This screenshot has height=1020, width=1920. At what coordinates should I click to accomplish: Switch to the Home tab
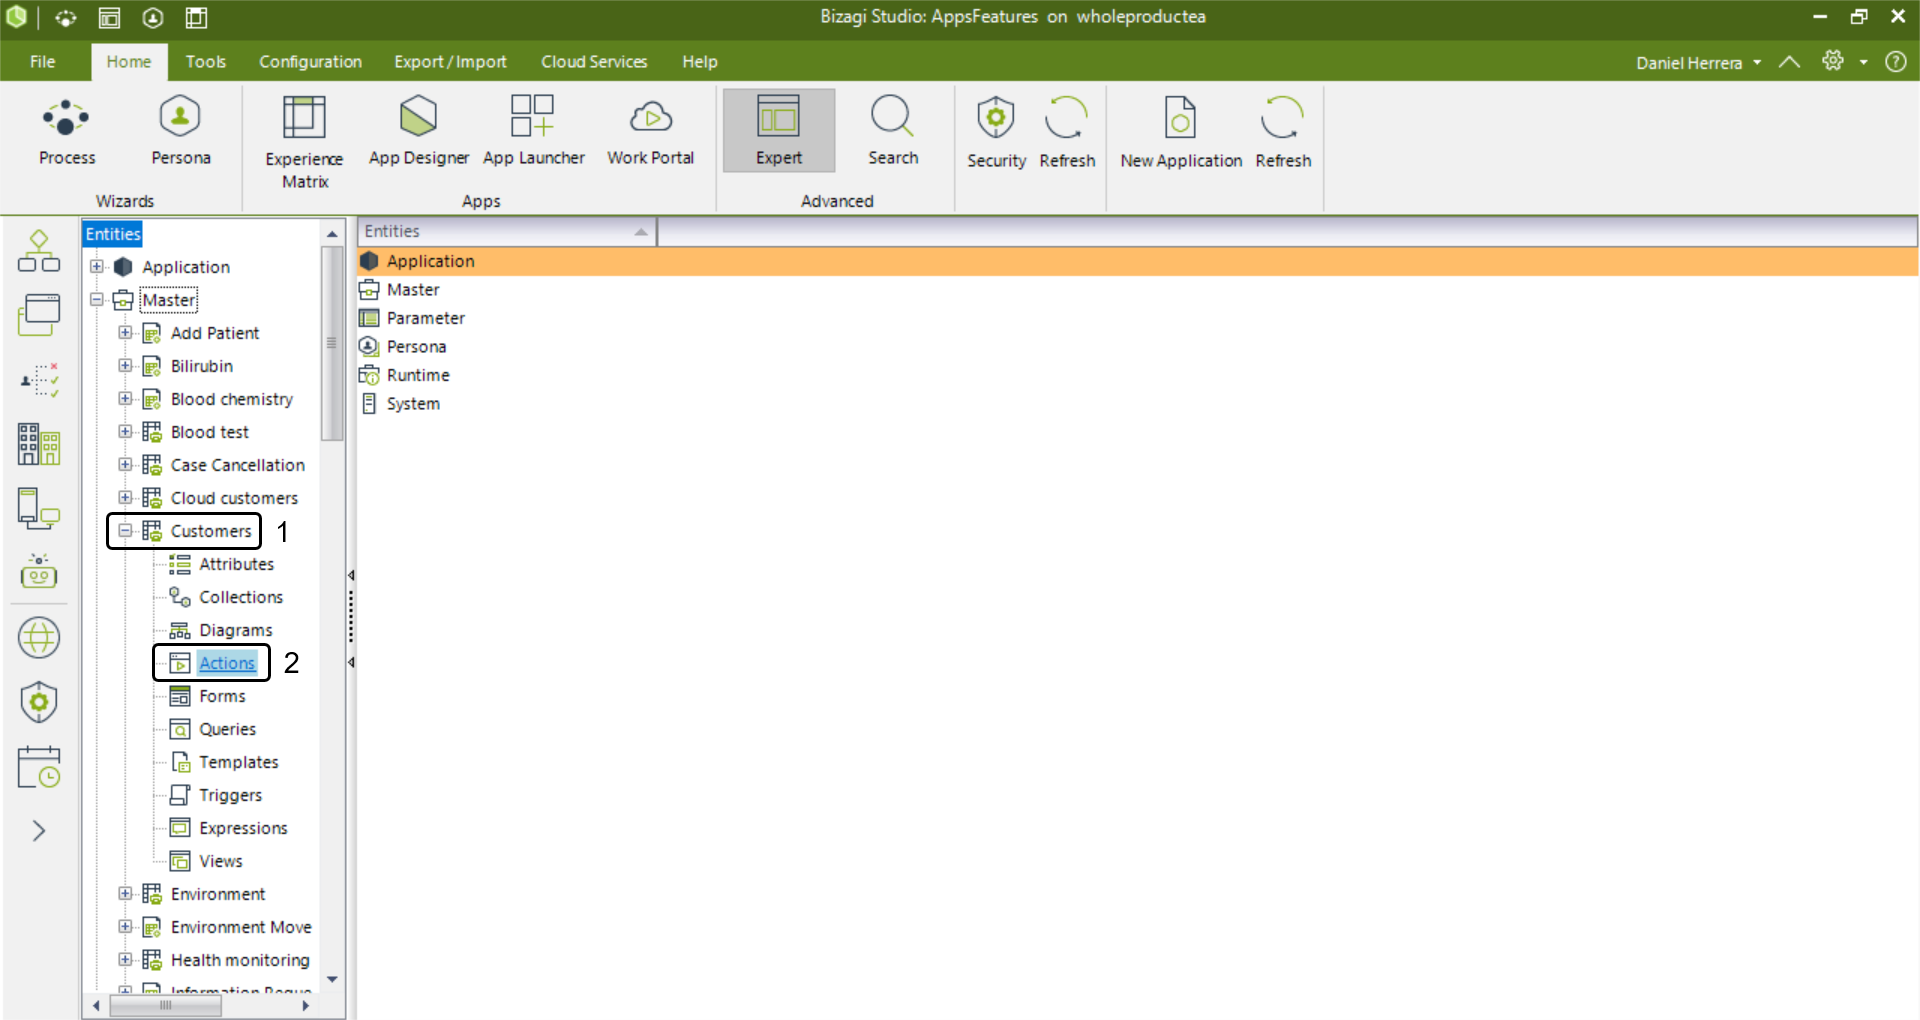coord(129,61)
